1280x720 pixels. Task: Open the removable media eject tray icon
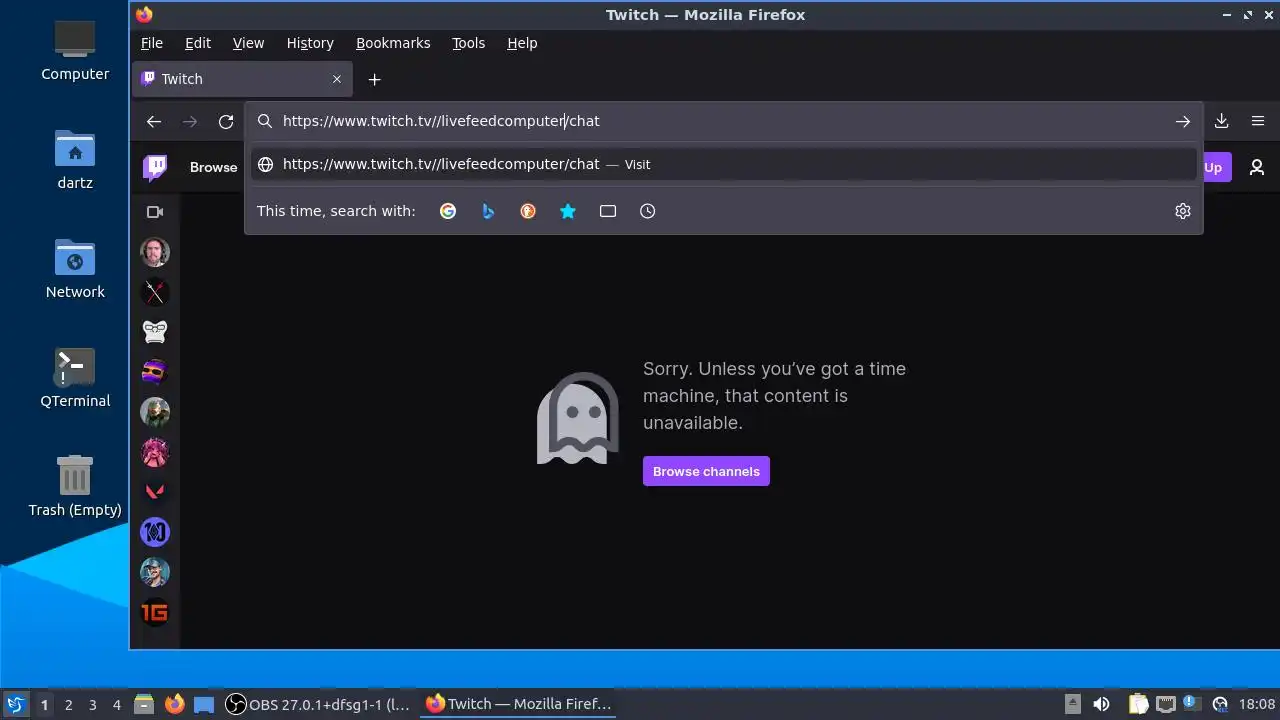point(1072,704)
